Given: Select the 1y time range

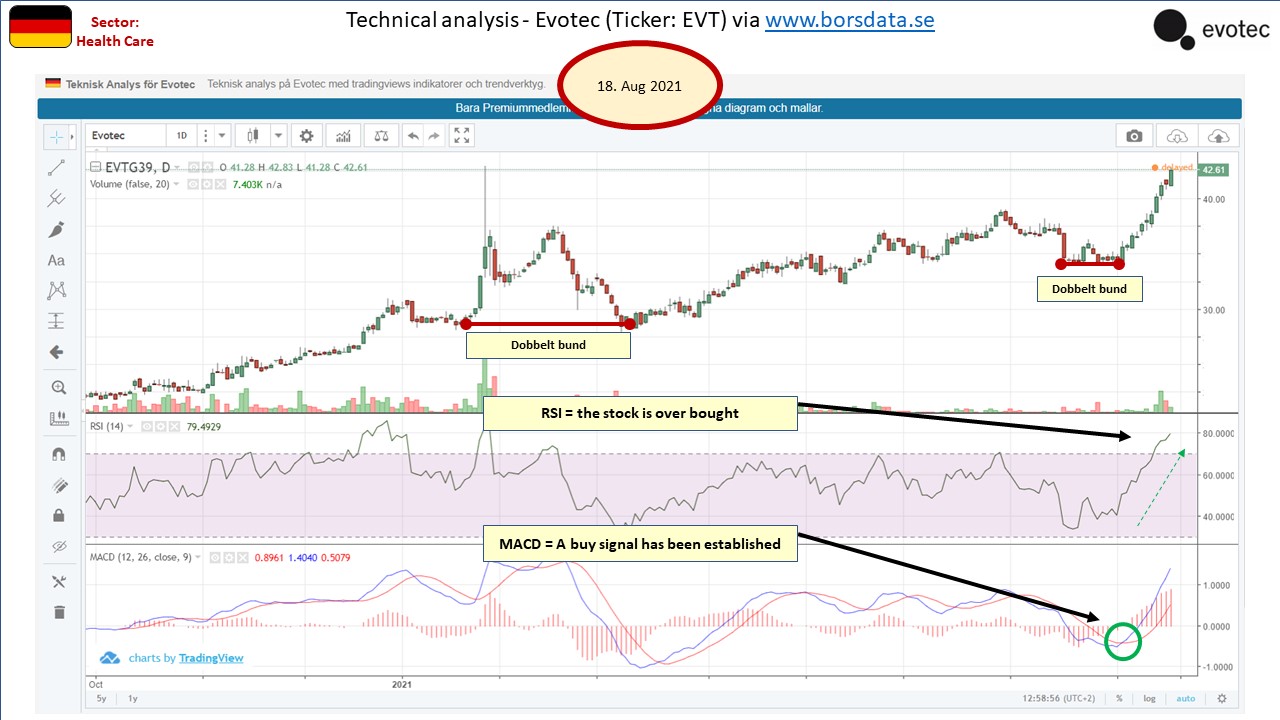Looking at the screenshot, I should click(x=131, y=699).
